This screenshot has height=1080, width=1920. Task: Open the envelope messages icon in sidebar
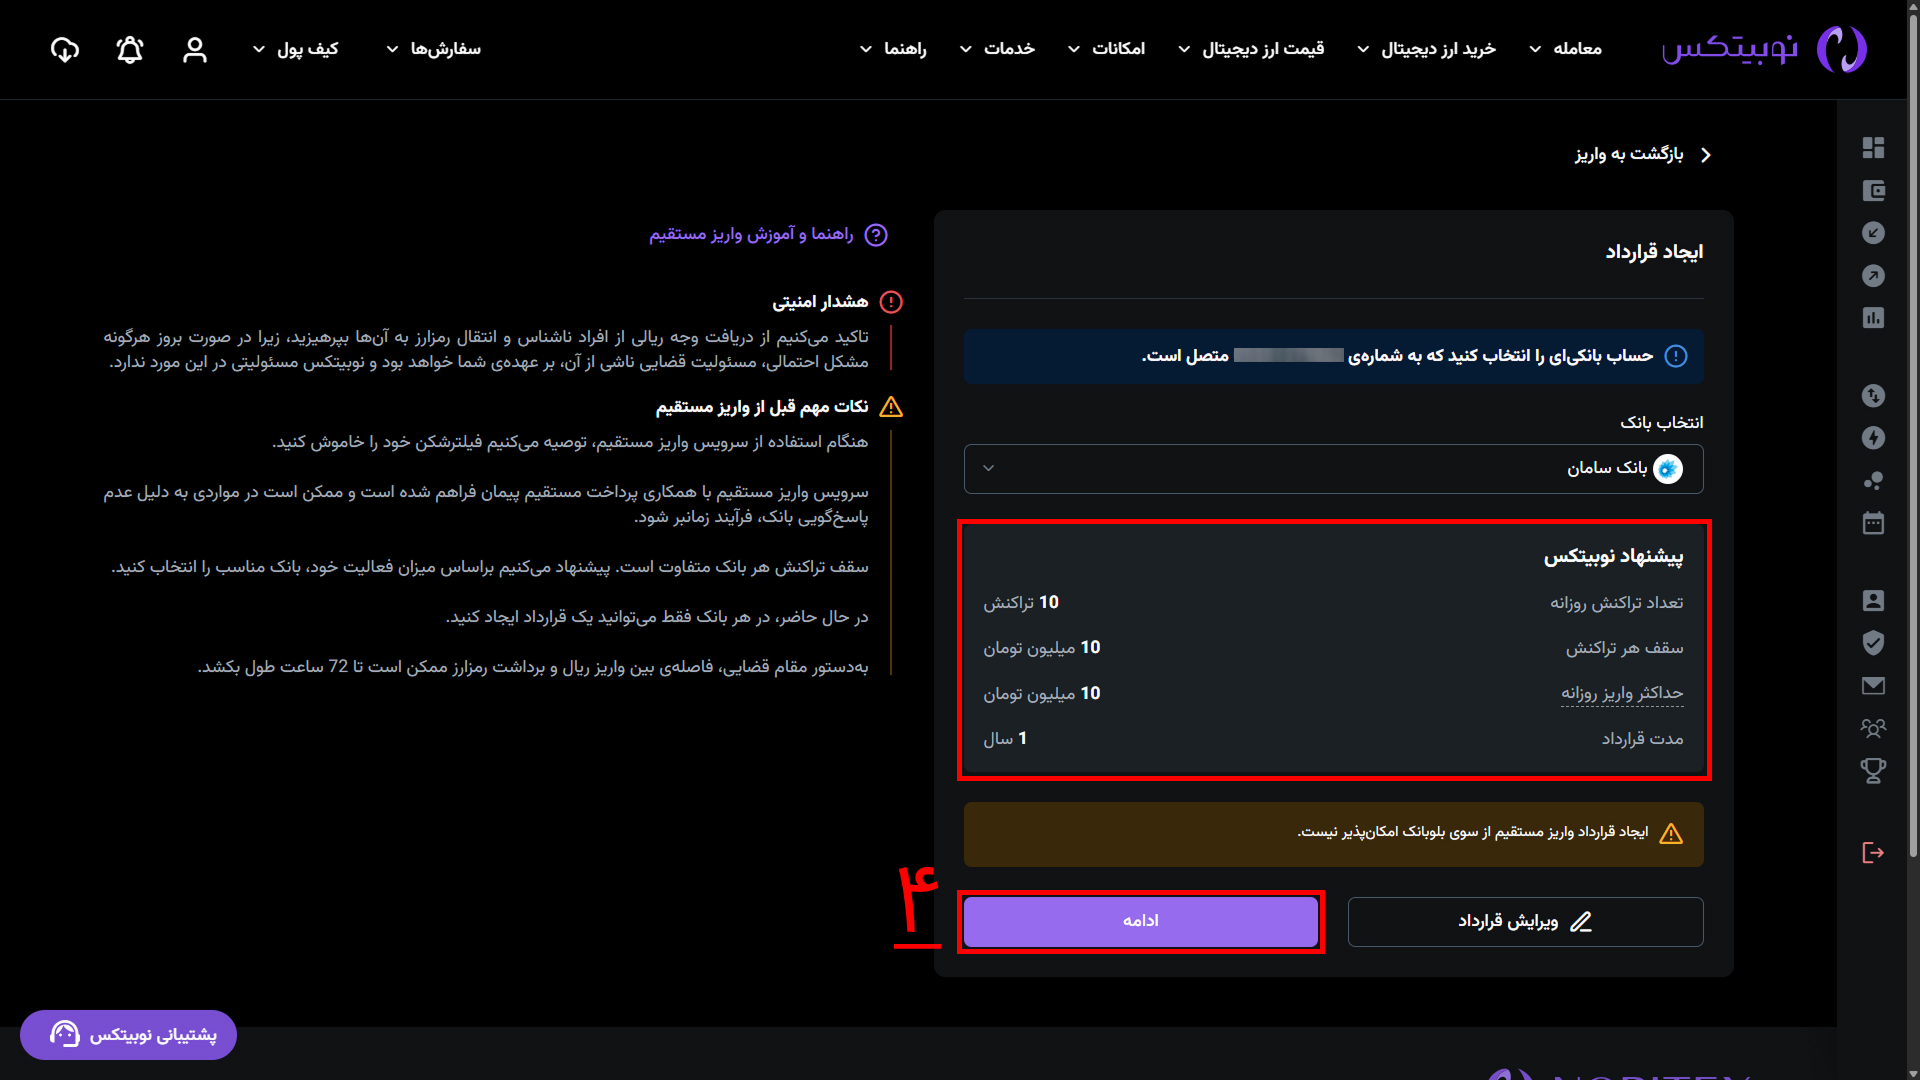1873,686
